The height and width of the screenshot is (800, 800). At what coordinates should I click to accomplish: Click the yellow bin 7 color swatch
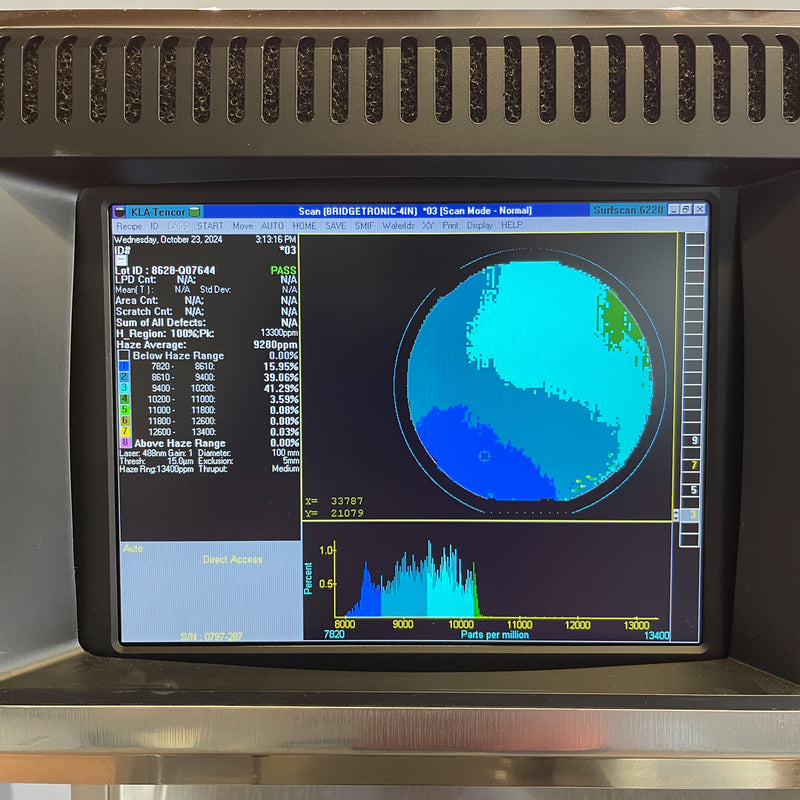124,432
